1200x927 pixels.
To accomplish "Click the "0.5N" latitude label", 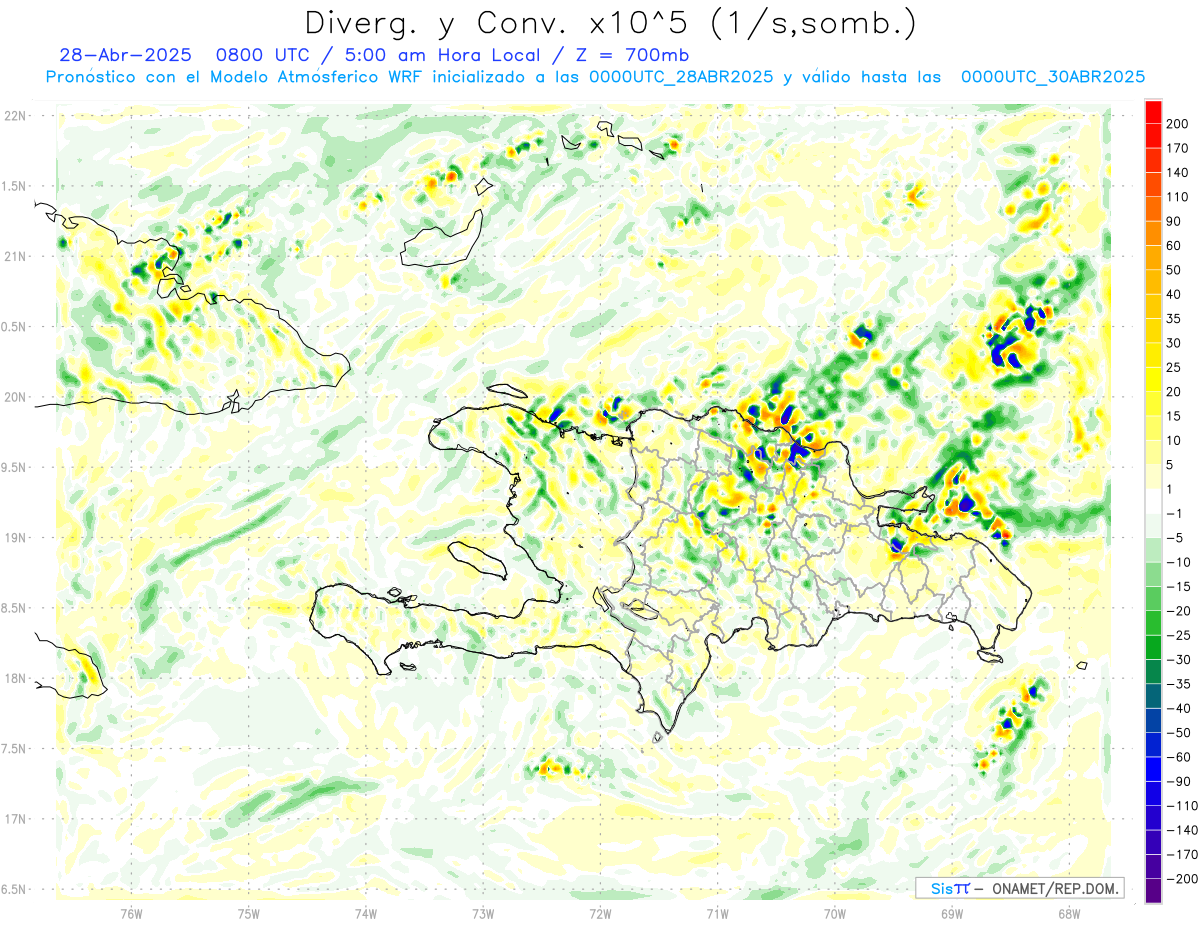I will 14,327.
